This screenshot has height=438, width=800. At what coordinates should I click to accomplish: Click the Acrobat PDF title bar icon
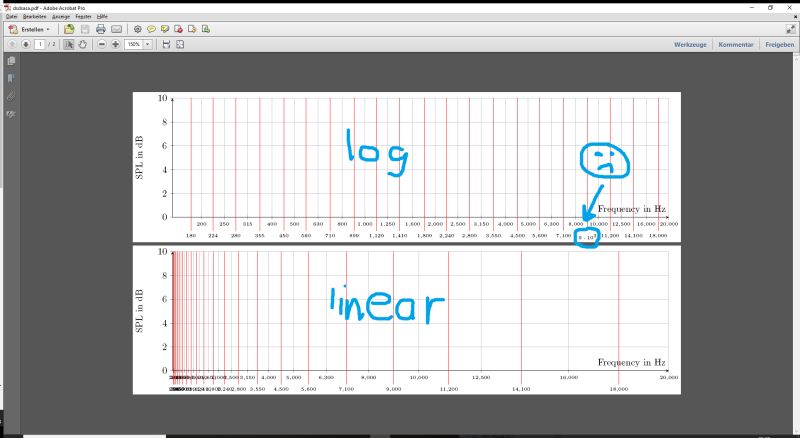tap(7, 8)
